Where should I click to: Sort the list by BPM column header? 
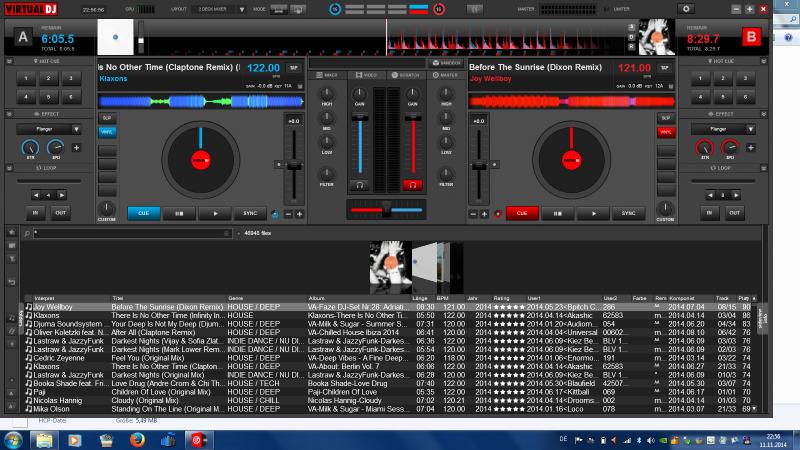pyautogui.click(x=443, y=298)
